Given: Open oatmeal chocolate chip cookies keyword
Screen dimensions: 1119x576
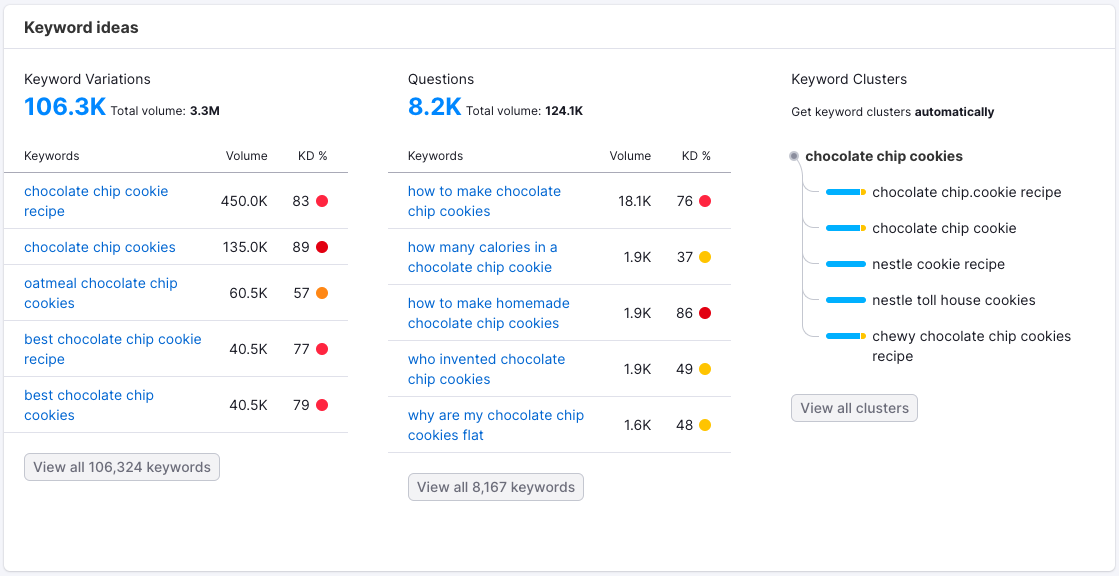Looking at the screenshot, I should click(x=100, y=293).
